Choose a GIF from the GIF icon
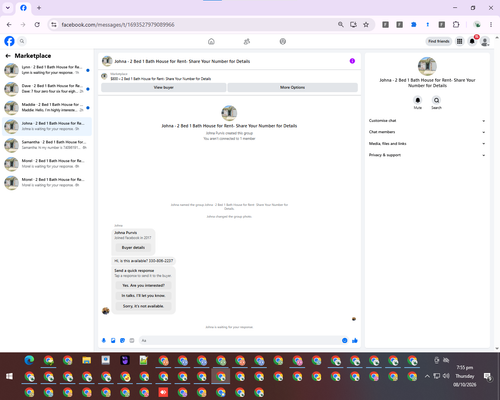The image size is (500, 400). (132, 340)
